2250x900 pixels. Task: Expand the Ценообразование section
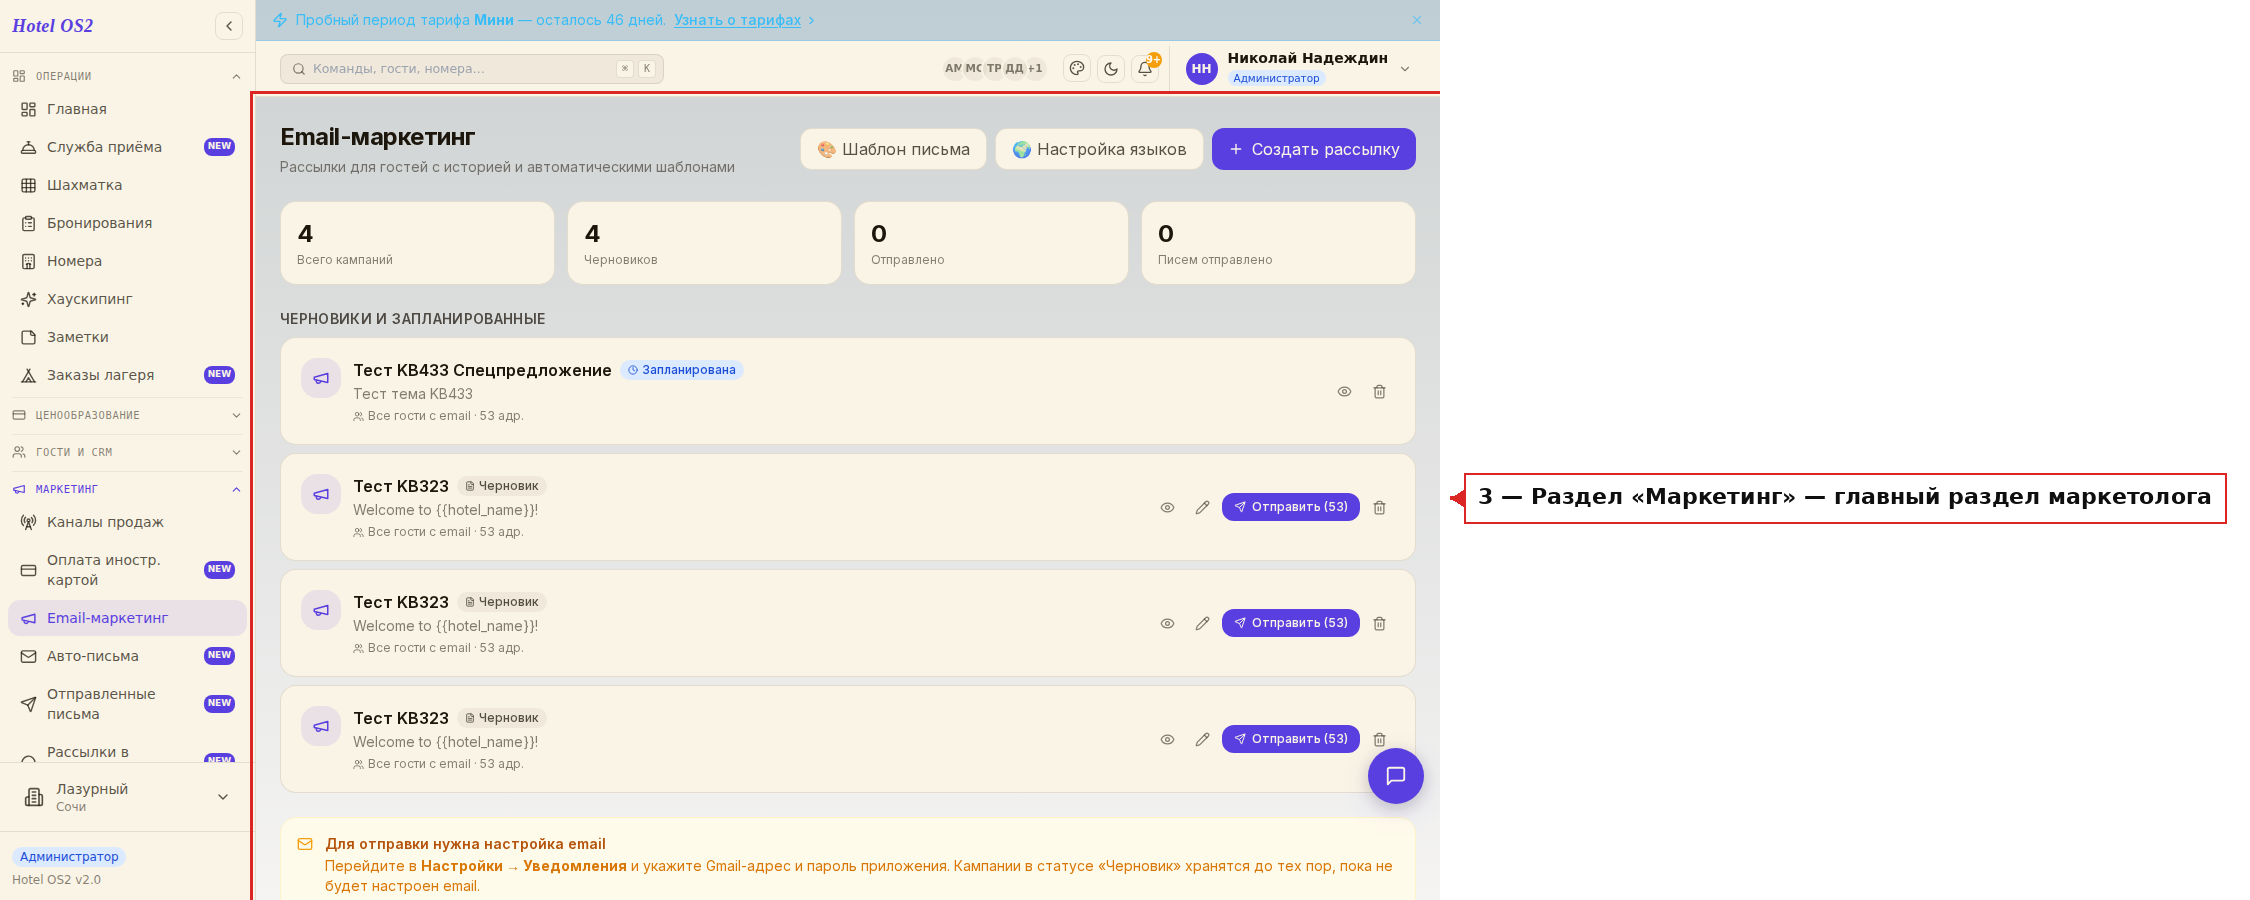click(126, 415)
